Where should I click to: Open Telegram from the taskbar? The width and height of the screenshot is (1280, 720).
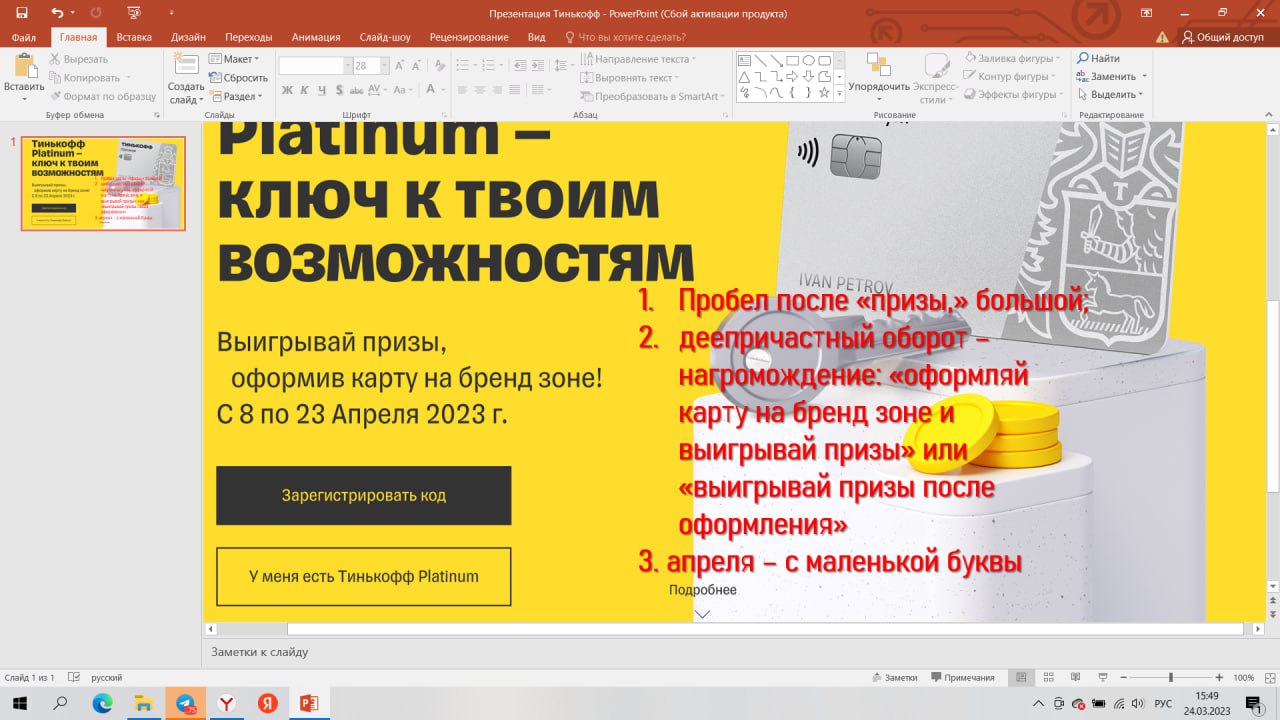pos(186,703)
